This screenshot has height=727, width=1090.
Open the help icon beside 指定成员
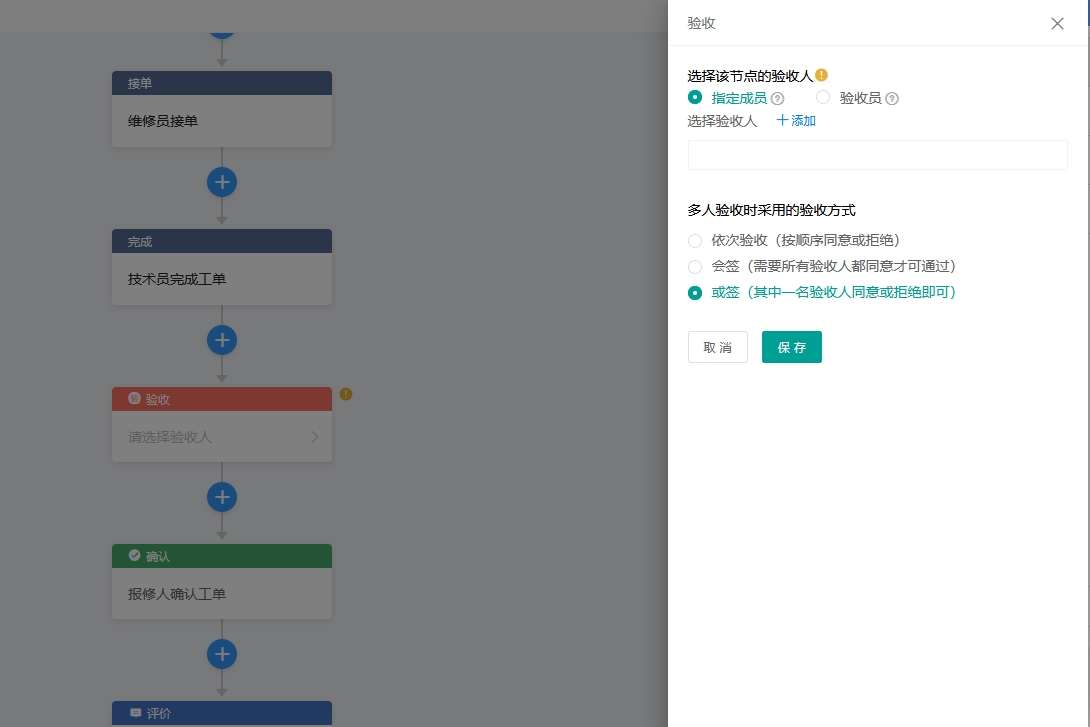[x=778, y=98]
